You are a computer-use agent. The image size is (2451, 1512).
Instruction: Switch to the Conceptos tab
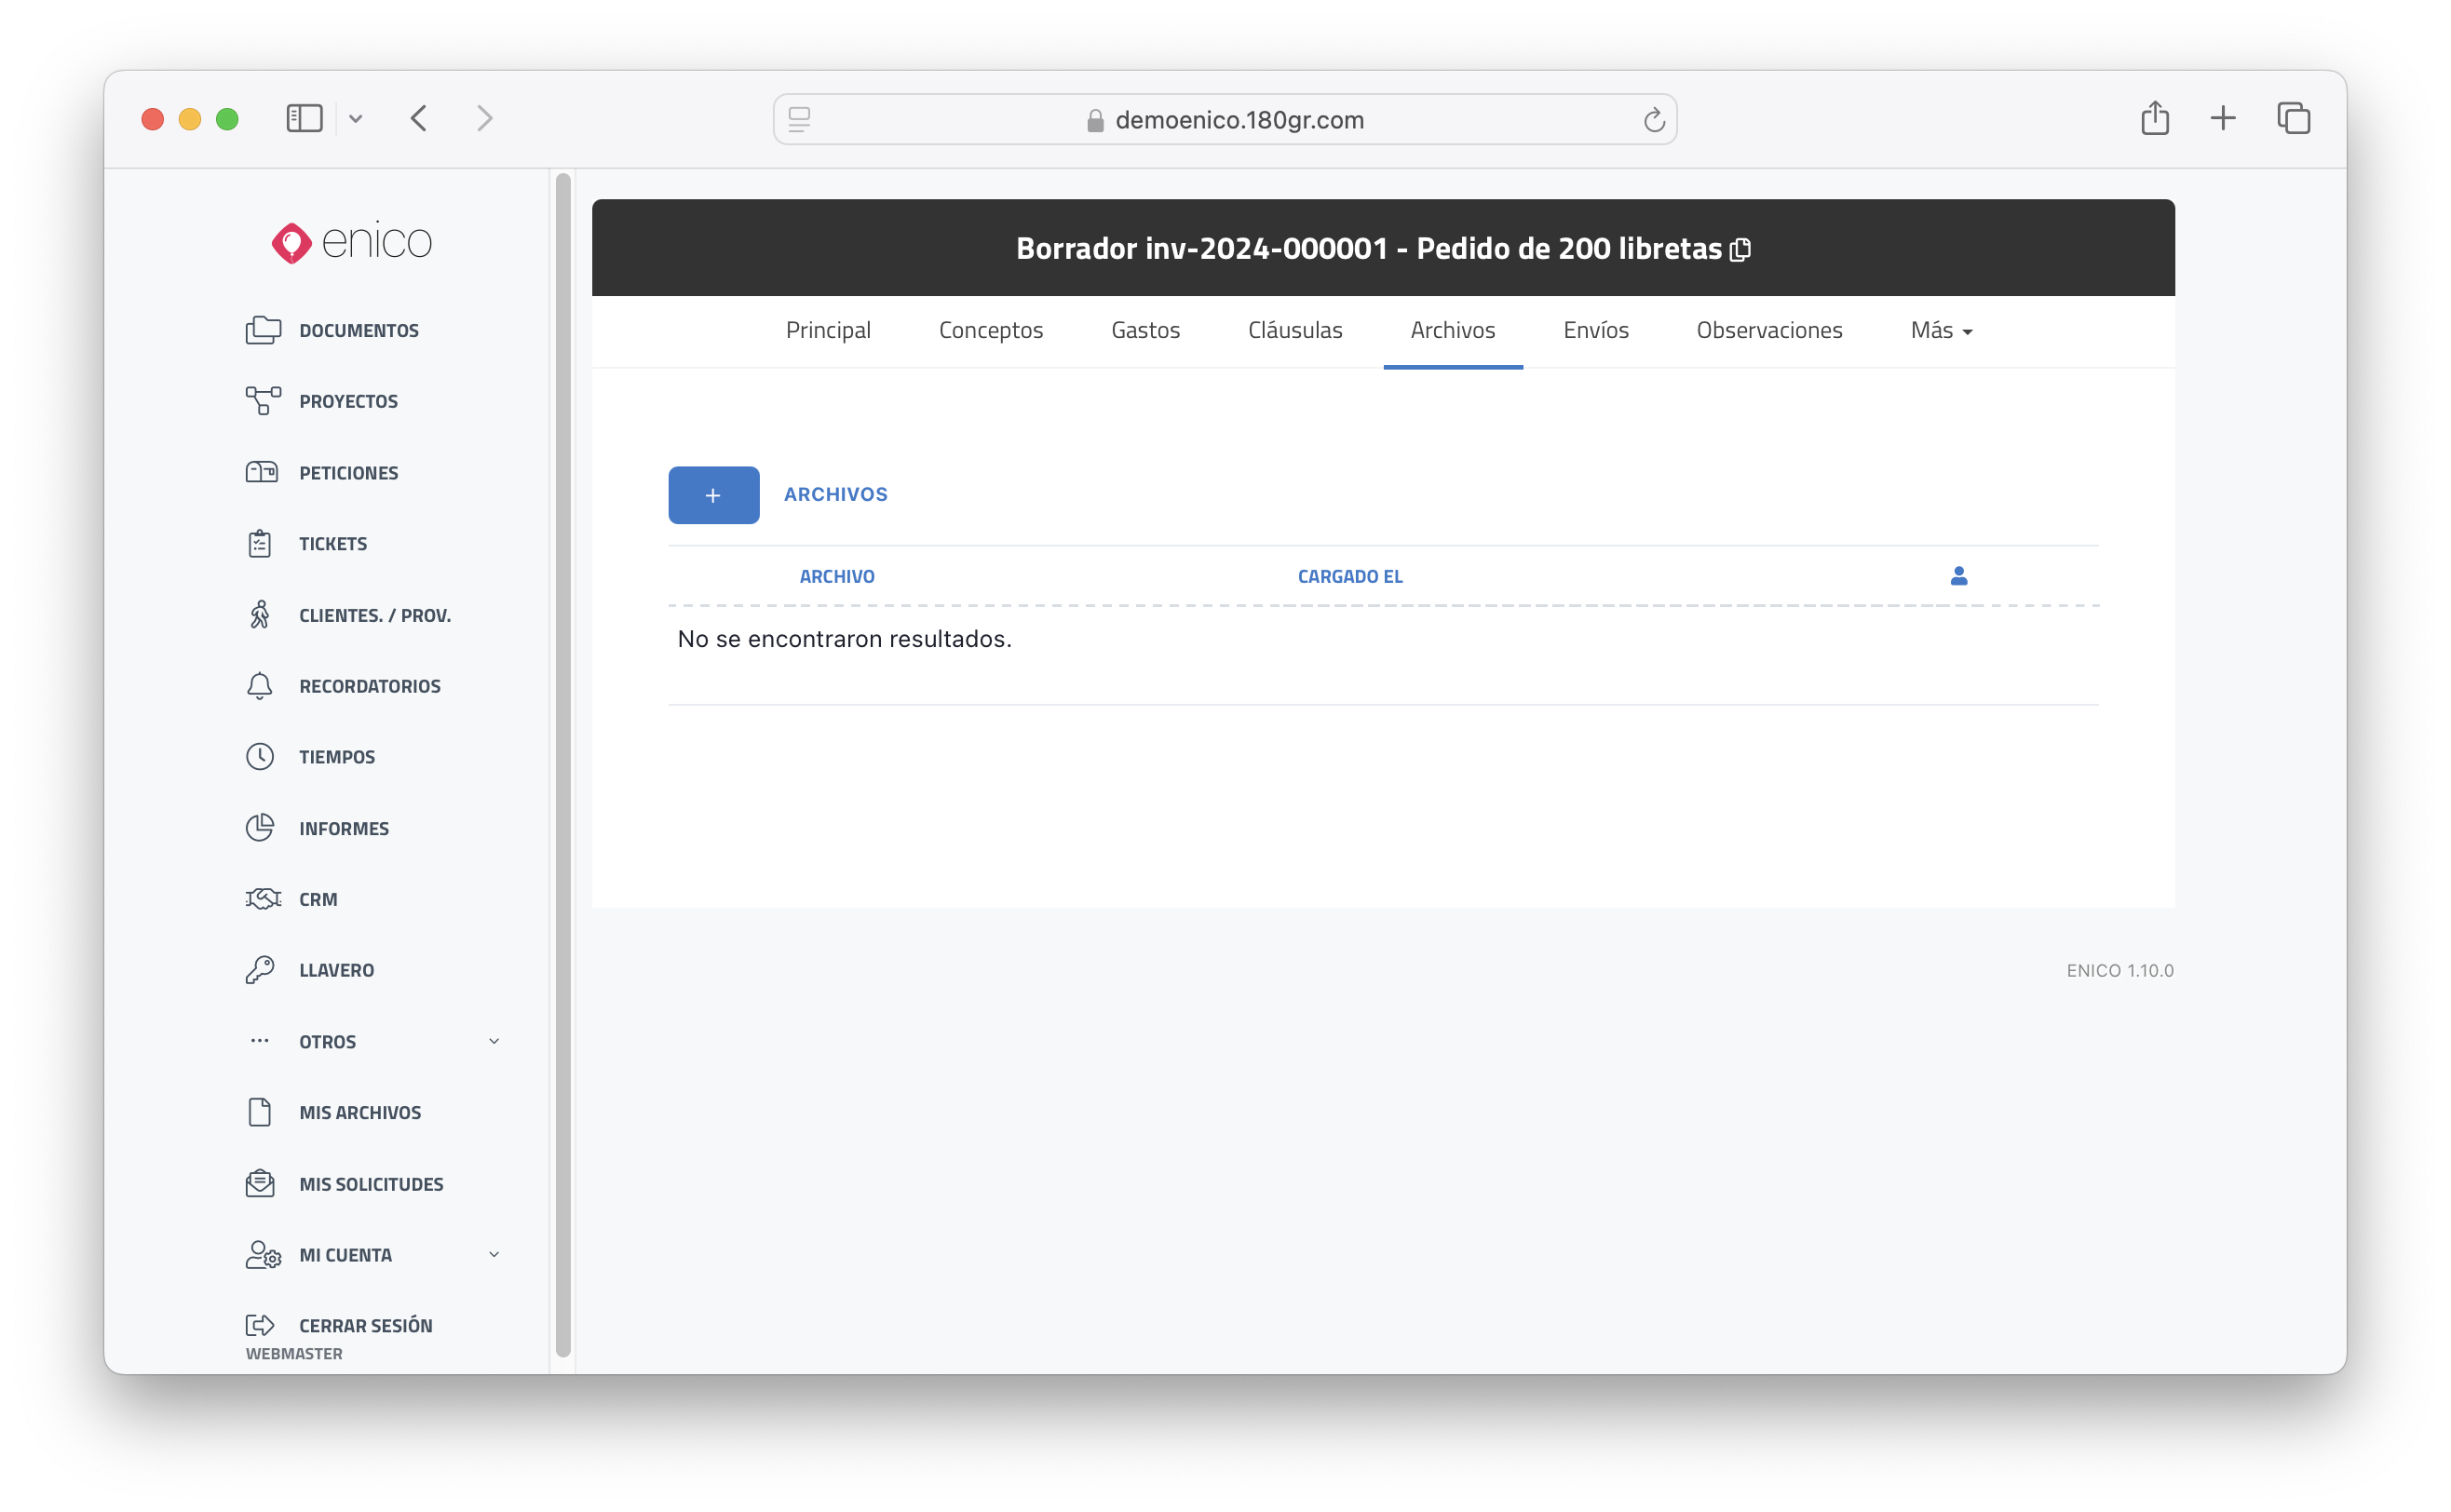click(990, 331)
